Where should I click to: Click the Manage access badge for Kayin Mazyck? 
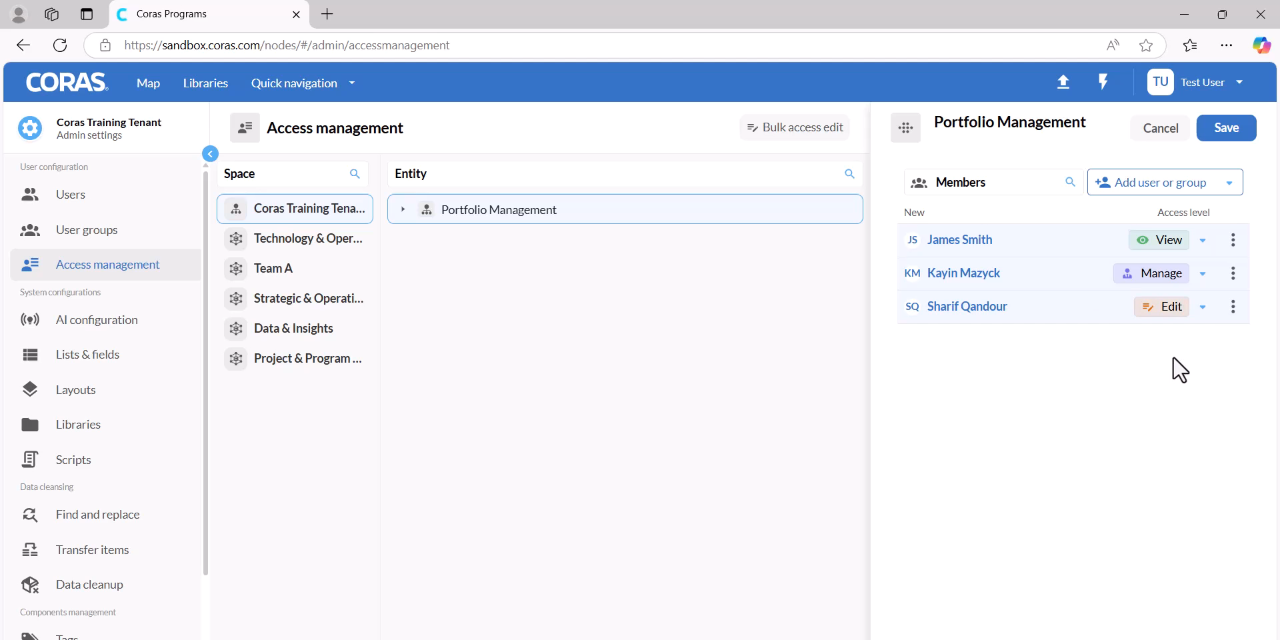(1151, 273)
